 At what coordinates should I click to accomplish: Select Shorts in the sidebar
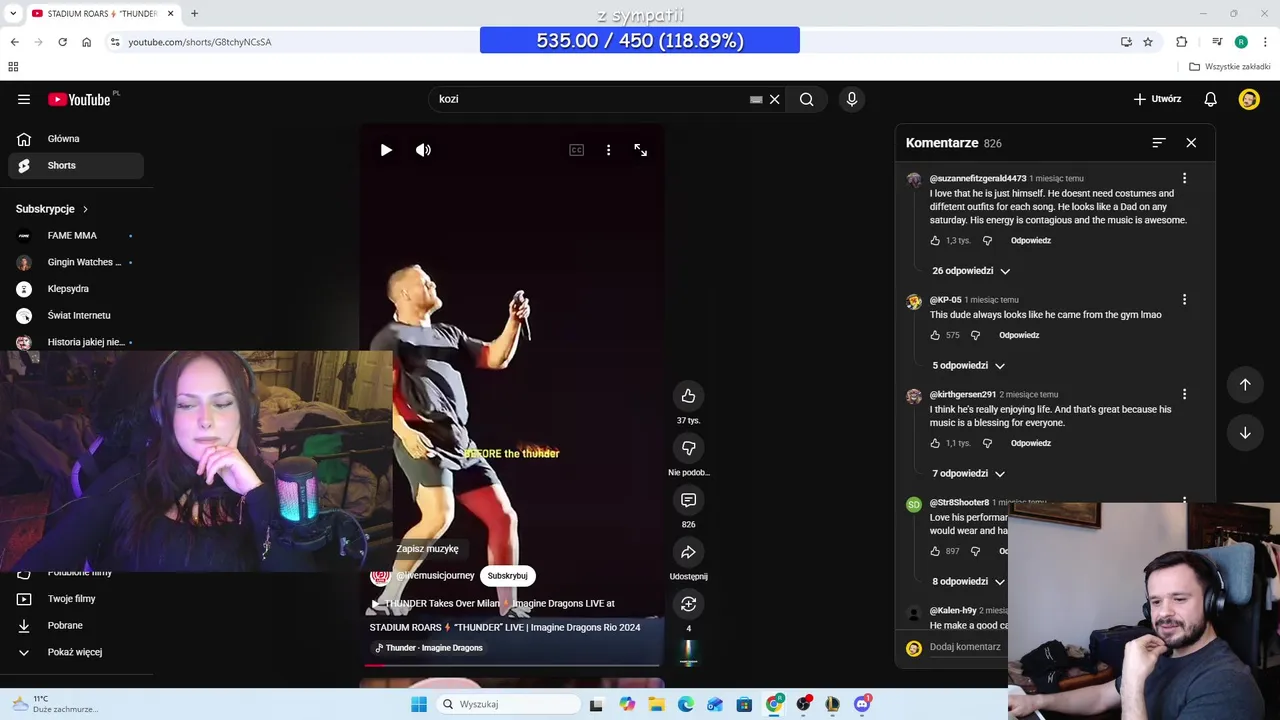tap(76, 166)
